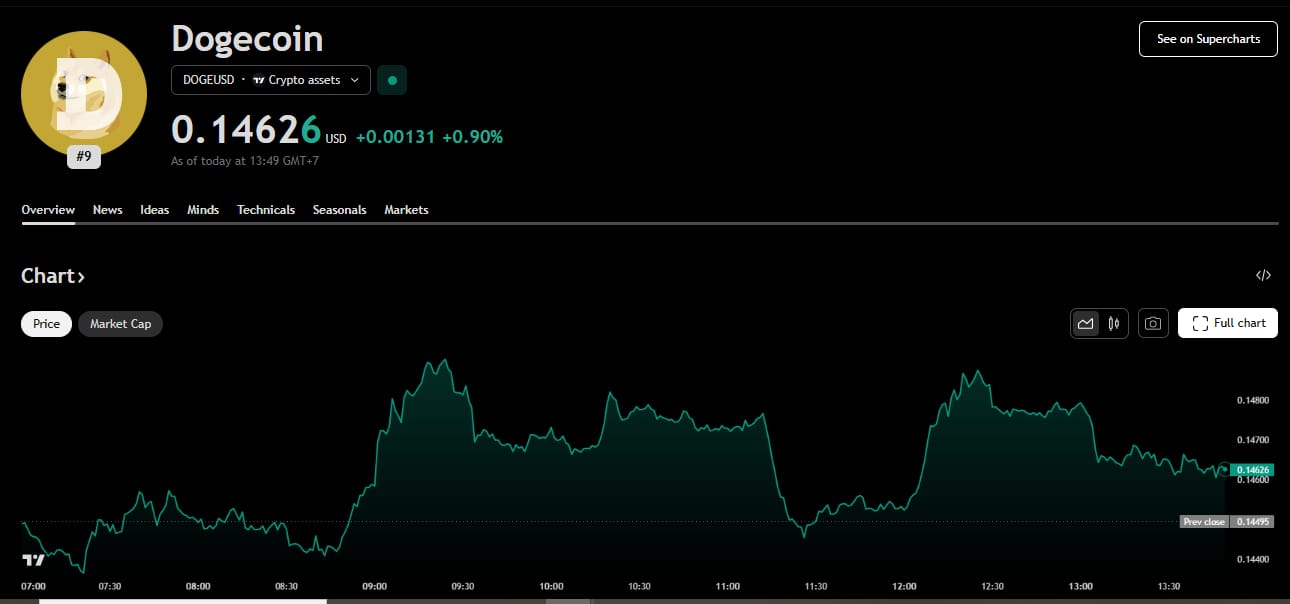Viewport: 1290px width, 604px height.
Task: Switch to the Technicals tab
Action: point(265,210)
